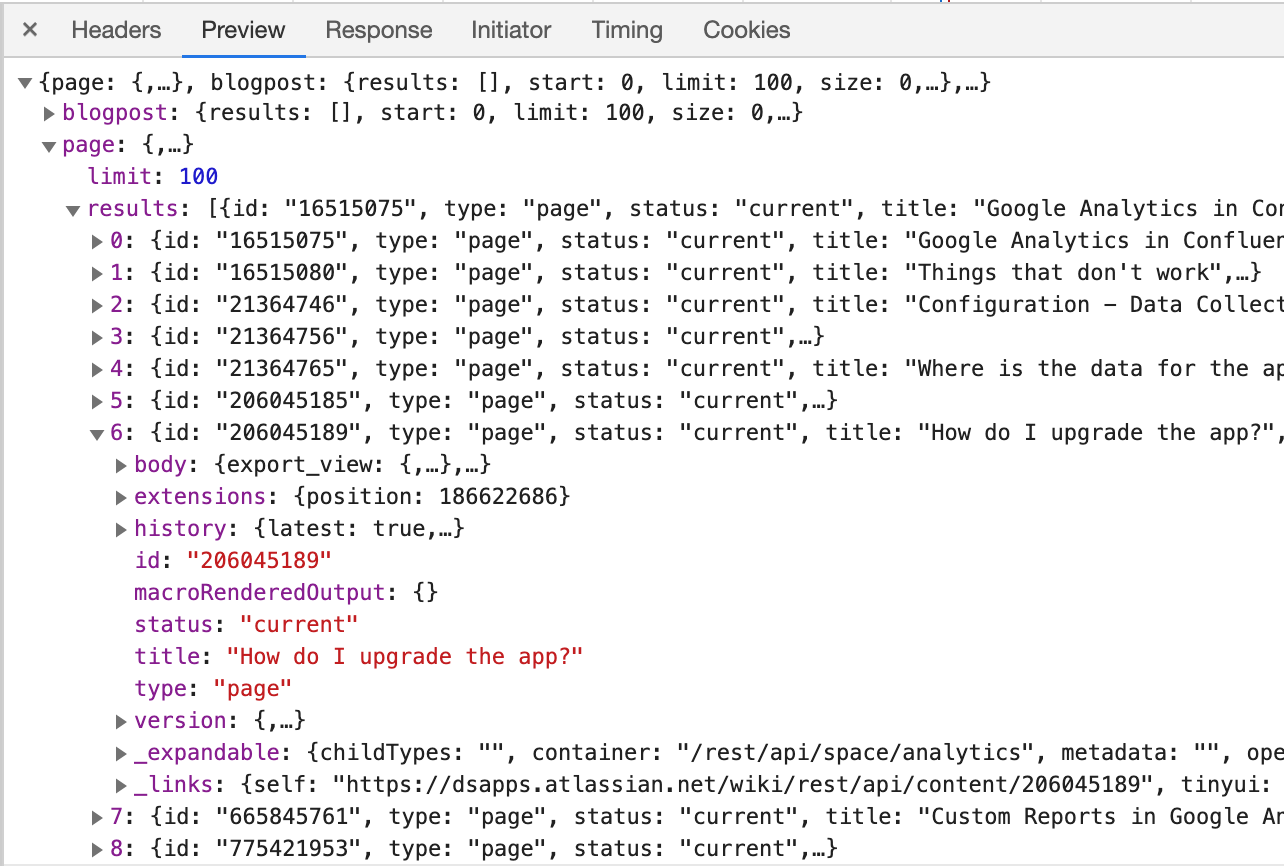Screen dimensions: 1284x866
Task: Expand result 7 Custom Reports
Action: 97,816
